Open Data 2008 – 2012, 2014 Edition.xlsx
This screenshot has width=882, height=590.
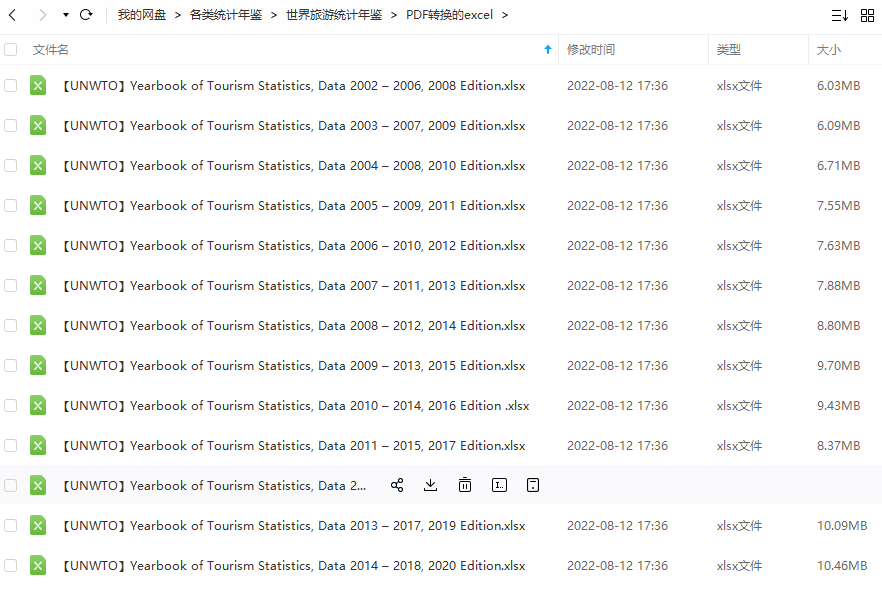click(x=294, y=325)
